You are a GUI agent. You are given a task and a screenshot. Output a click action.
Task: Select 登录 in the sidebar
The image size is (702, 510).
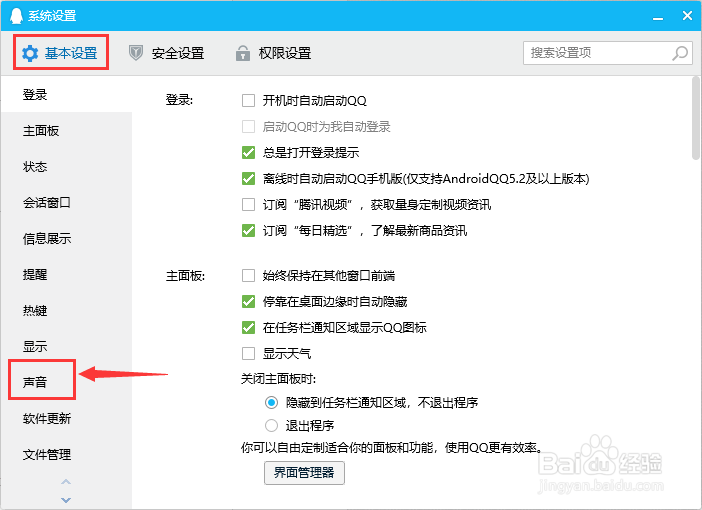[x=66, y=94]
